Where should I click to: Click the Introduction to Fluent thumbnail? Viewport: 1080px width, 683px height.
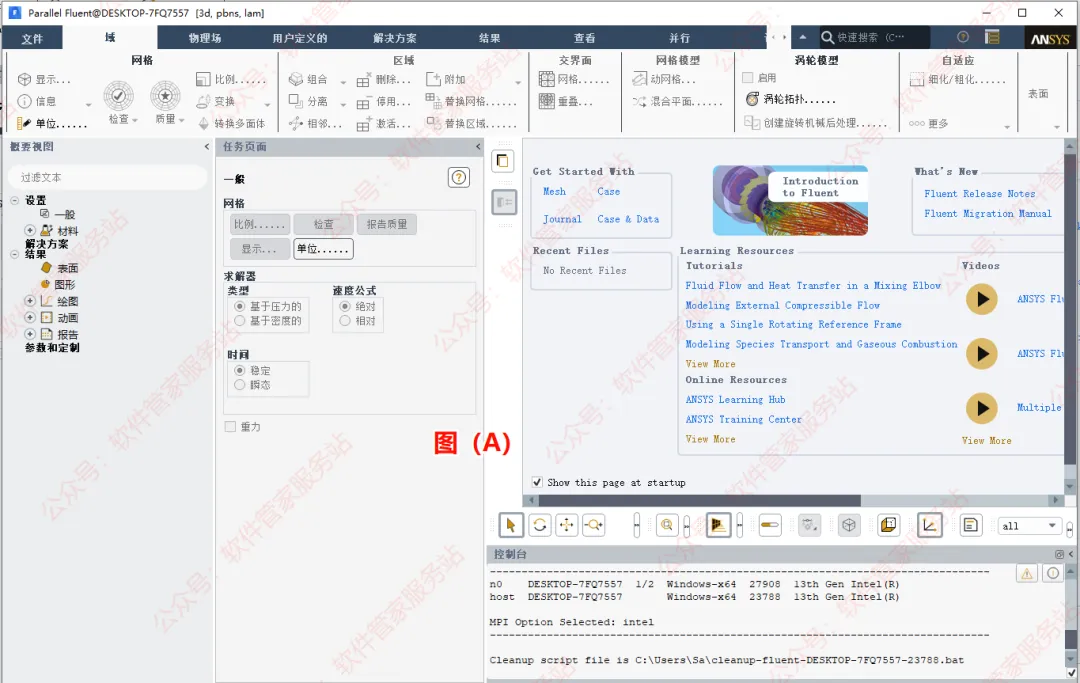[x=790, y=200]
